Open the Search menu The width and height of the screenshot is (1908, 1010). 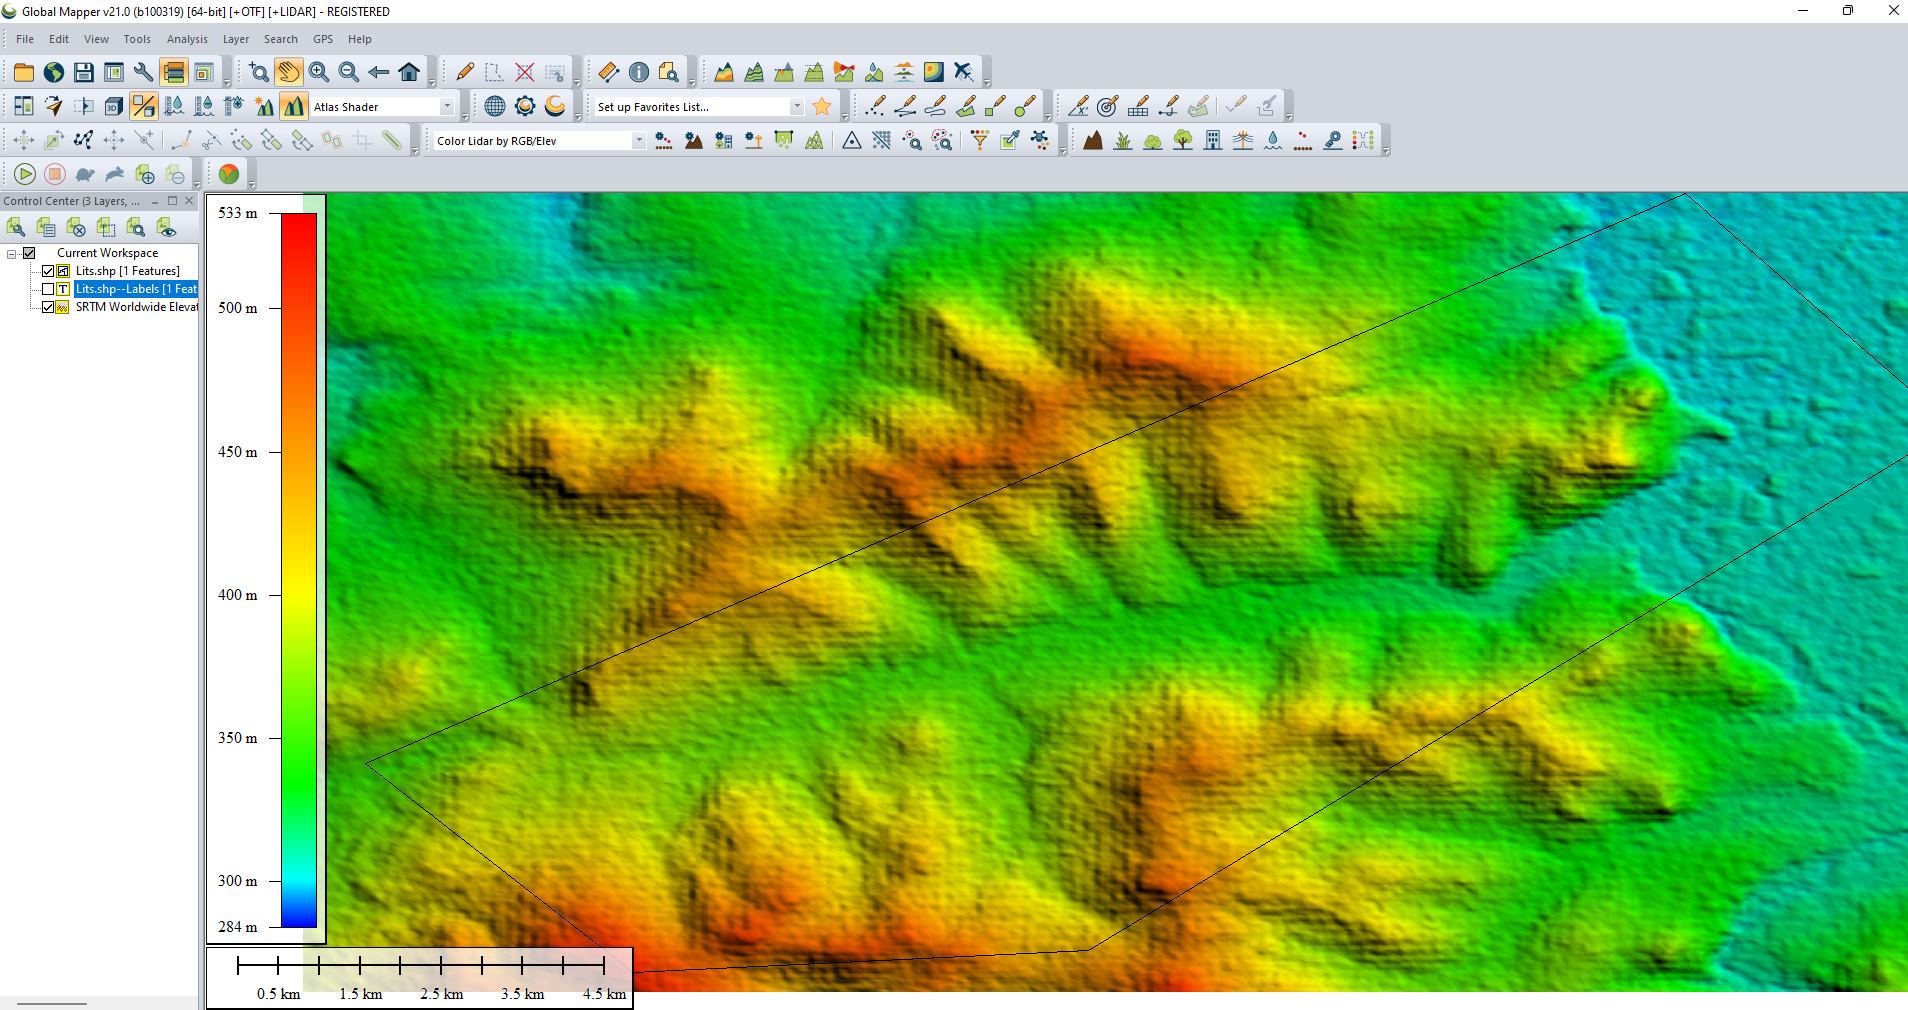coord(281,39)
